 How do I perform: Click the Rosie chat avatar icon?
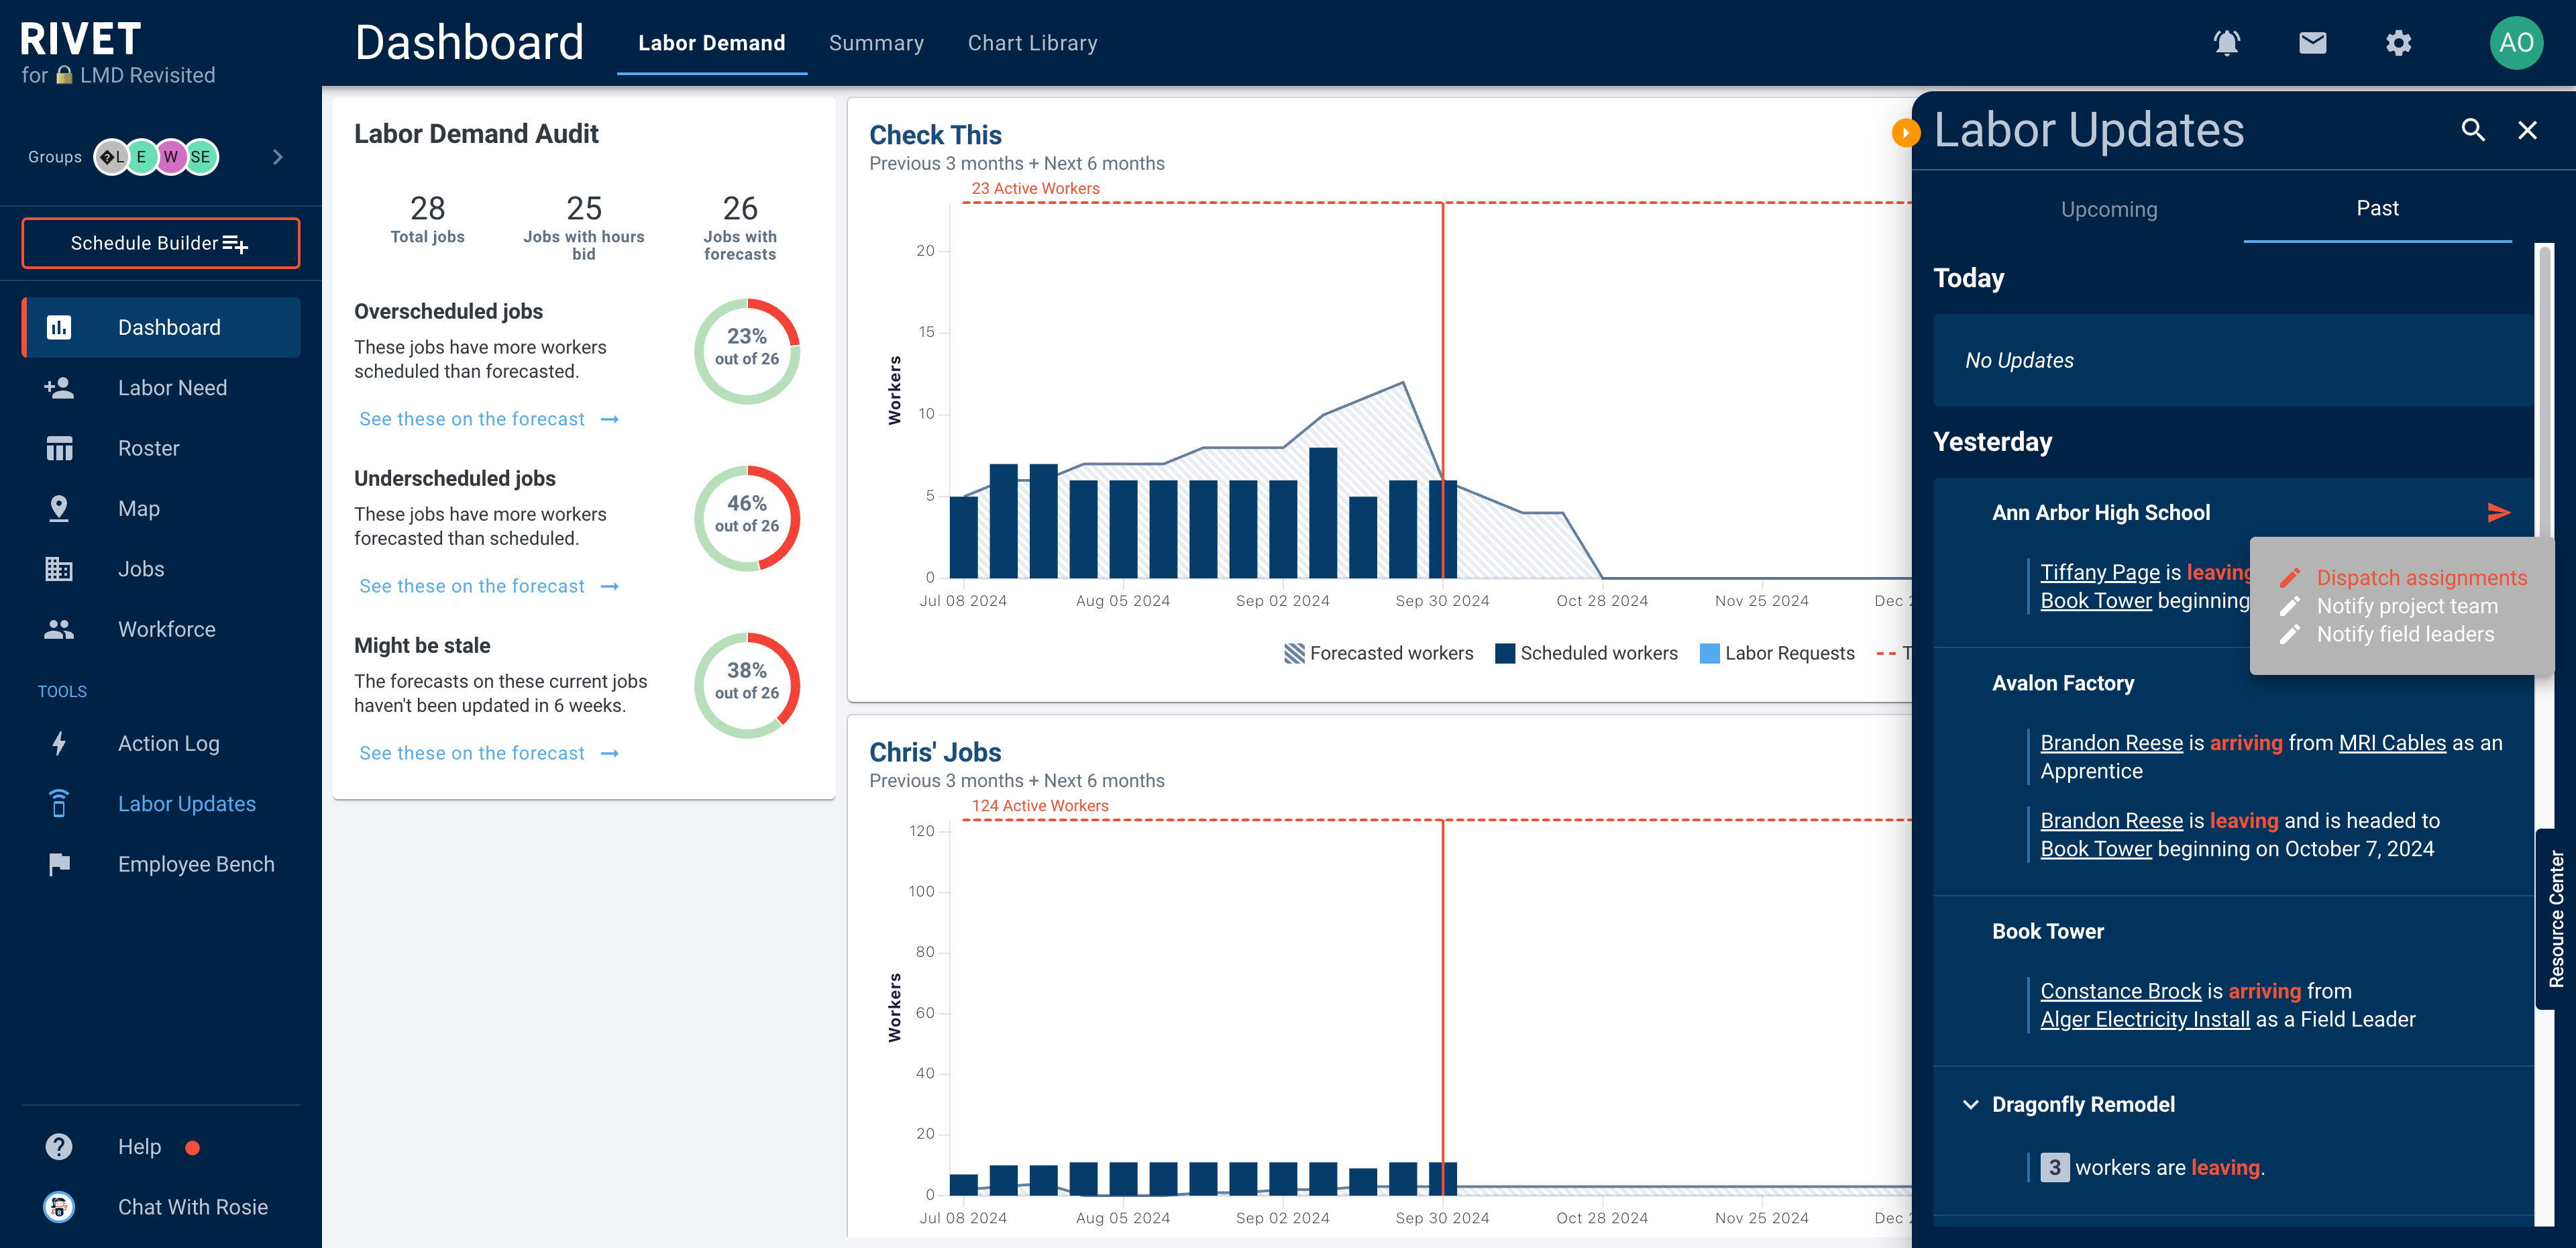59,1207
